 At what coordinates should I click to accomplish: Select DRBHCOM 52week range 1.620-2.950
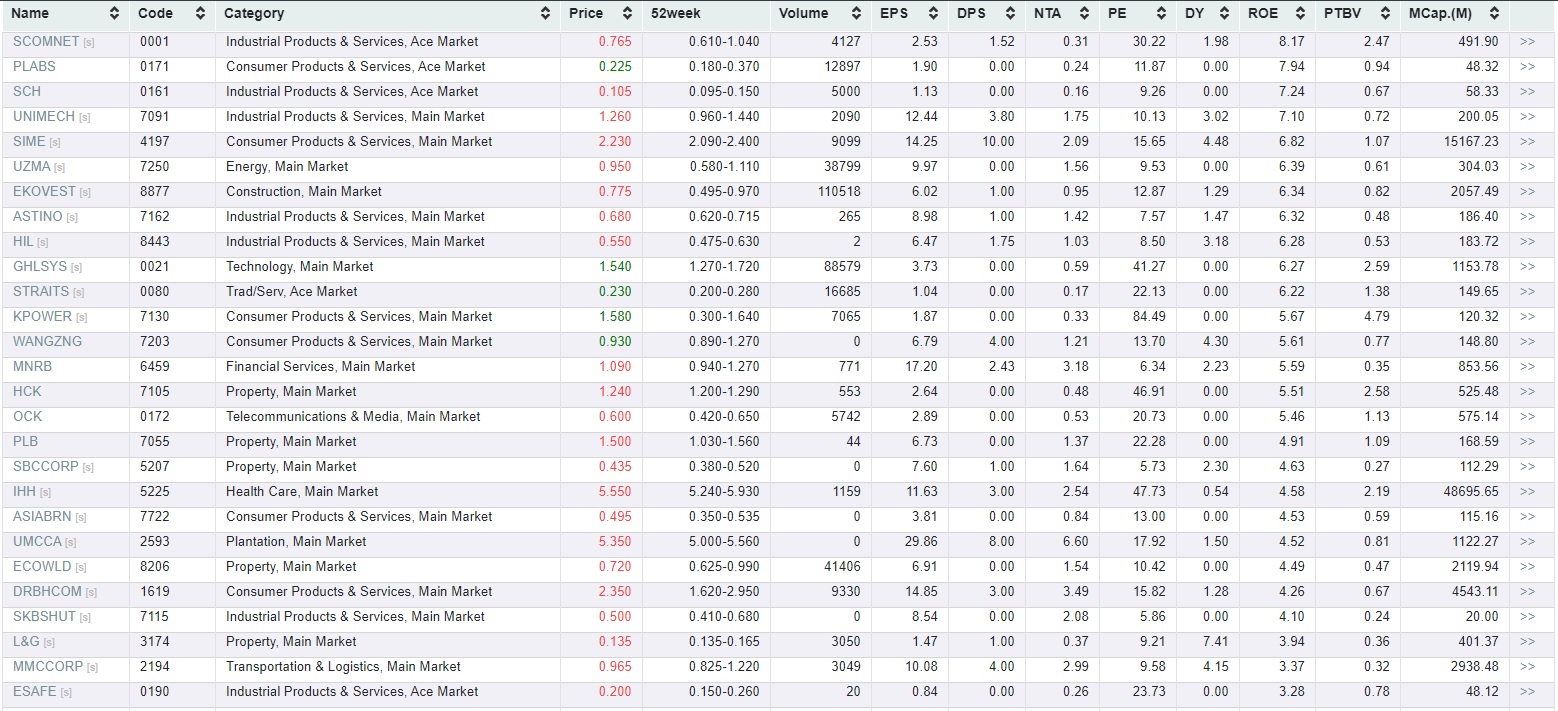[x=724, y=592]
